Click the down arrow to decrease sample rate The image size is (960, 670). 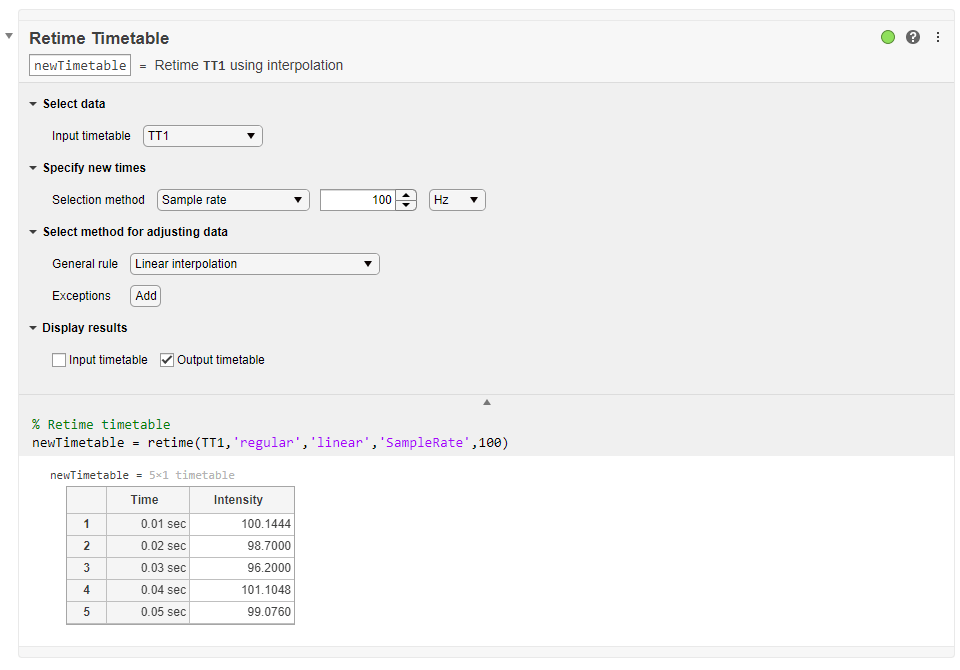click(405, 204)
